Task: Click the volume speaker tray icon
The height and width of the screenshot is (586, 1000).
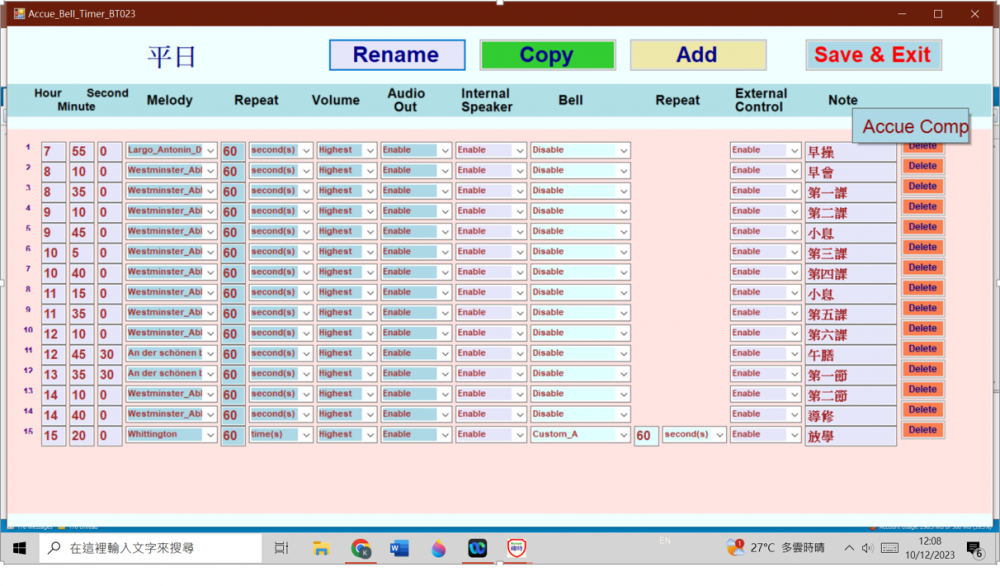Action: [867, 548]
